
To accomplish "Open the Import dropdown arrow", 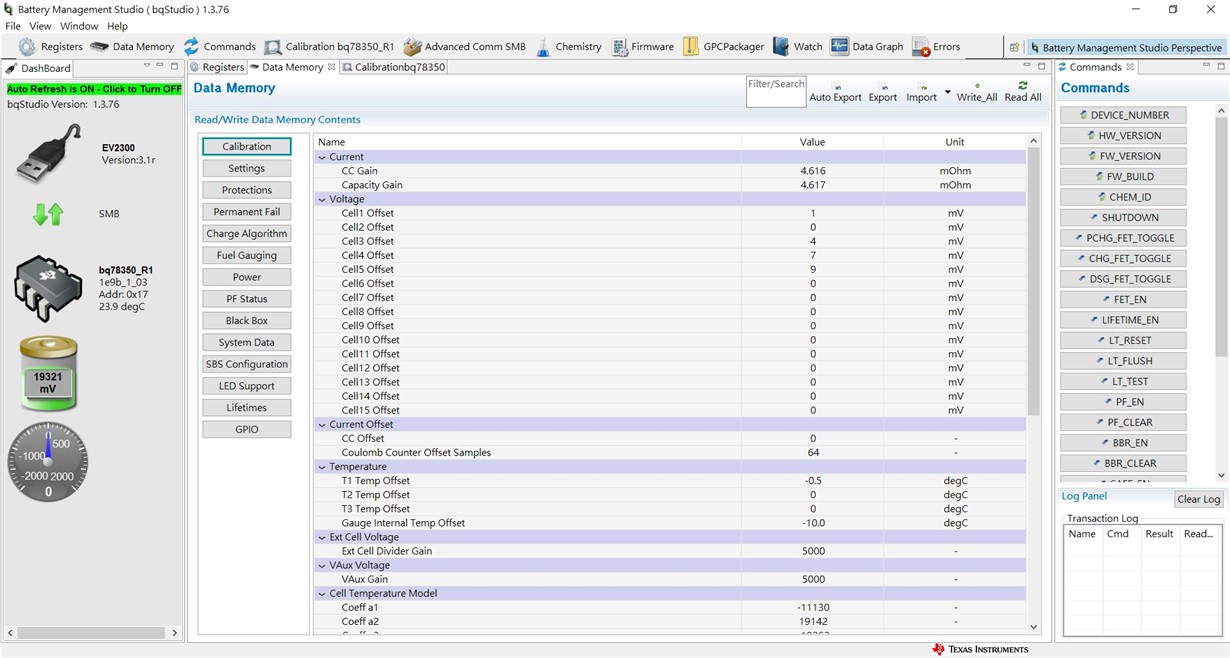I will coord(947,92).
